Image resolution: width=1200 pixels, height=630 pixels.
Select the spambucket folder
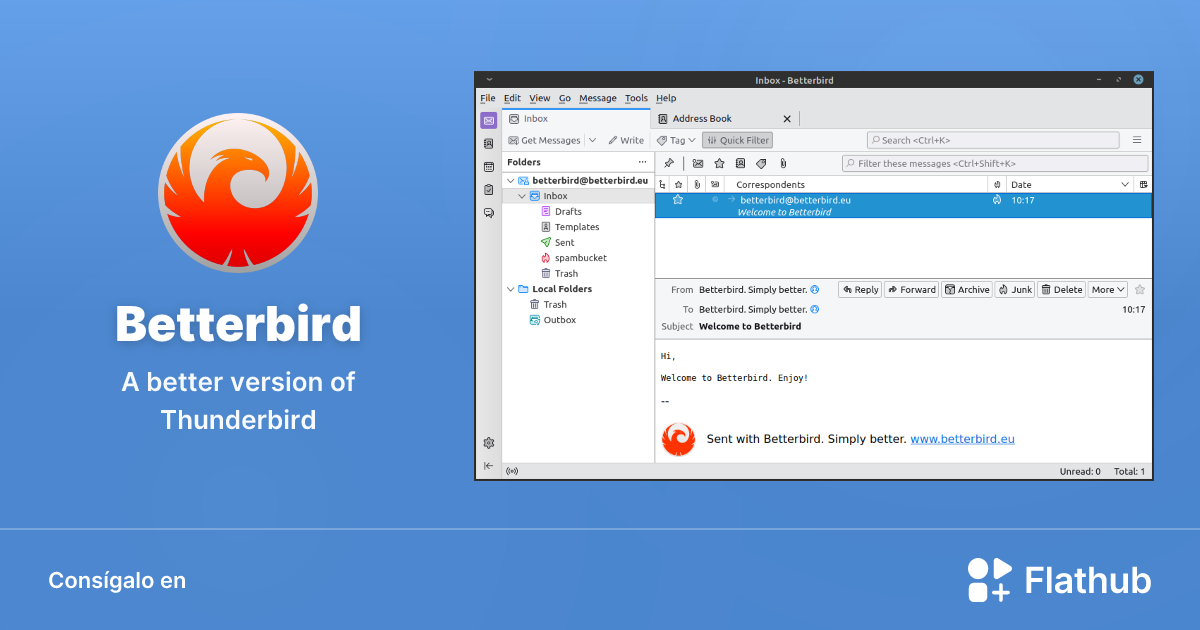point(574,258)
